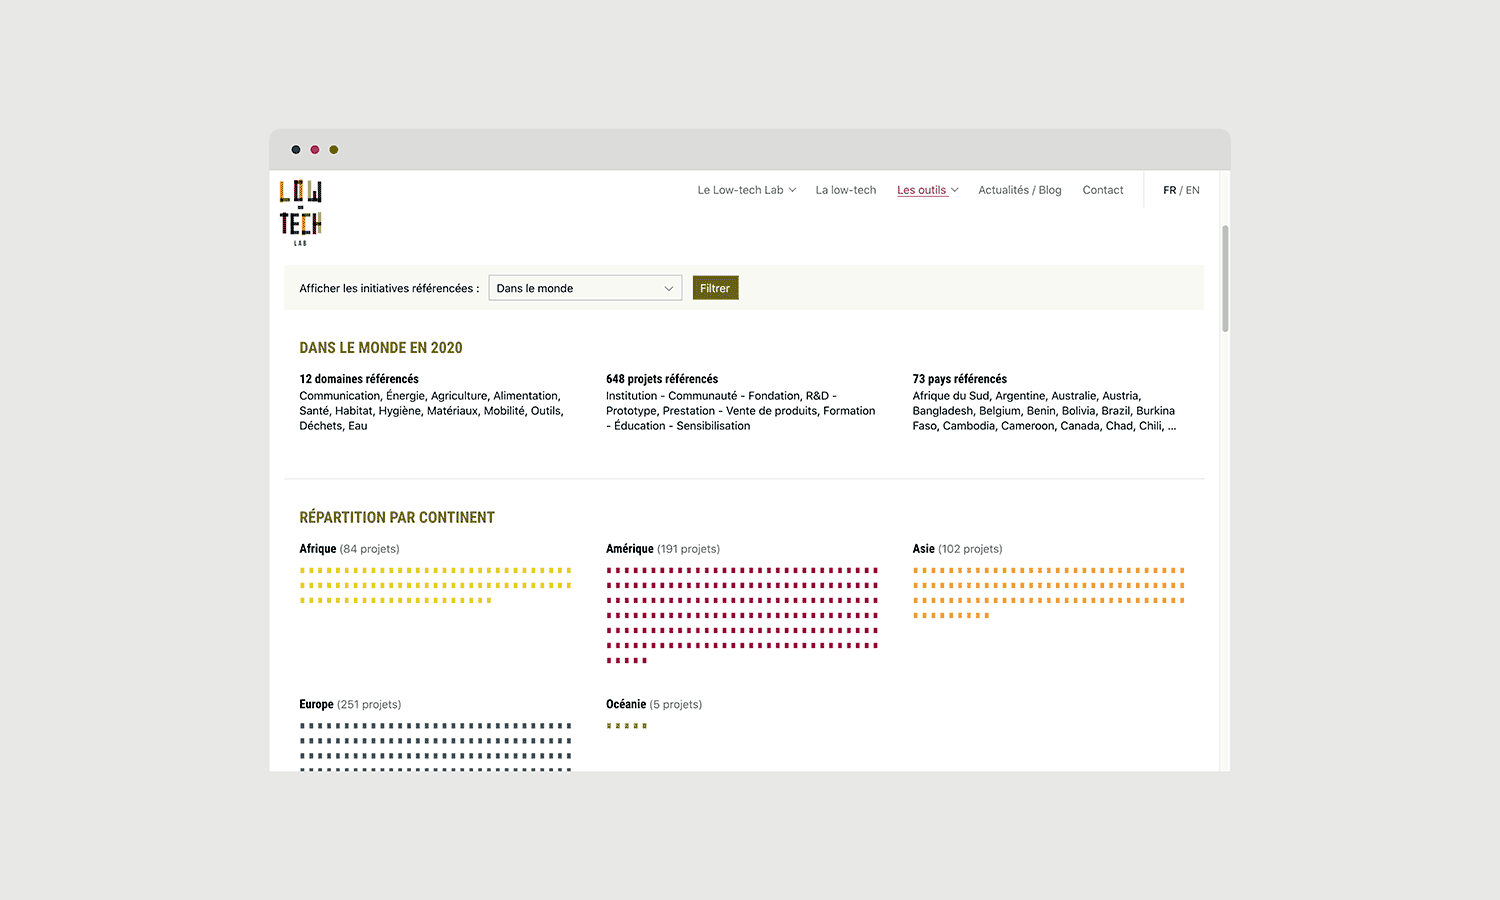This screenshot has height=900, width=1500.
Task: Click the olive window control dot
Action: click(x=334, y=150)
